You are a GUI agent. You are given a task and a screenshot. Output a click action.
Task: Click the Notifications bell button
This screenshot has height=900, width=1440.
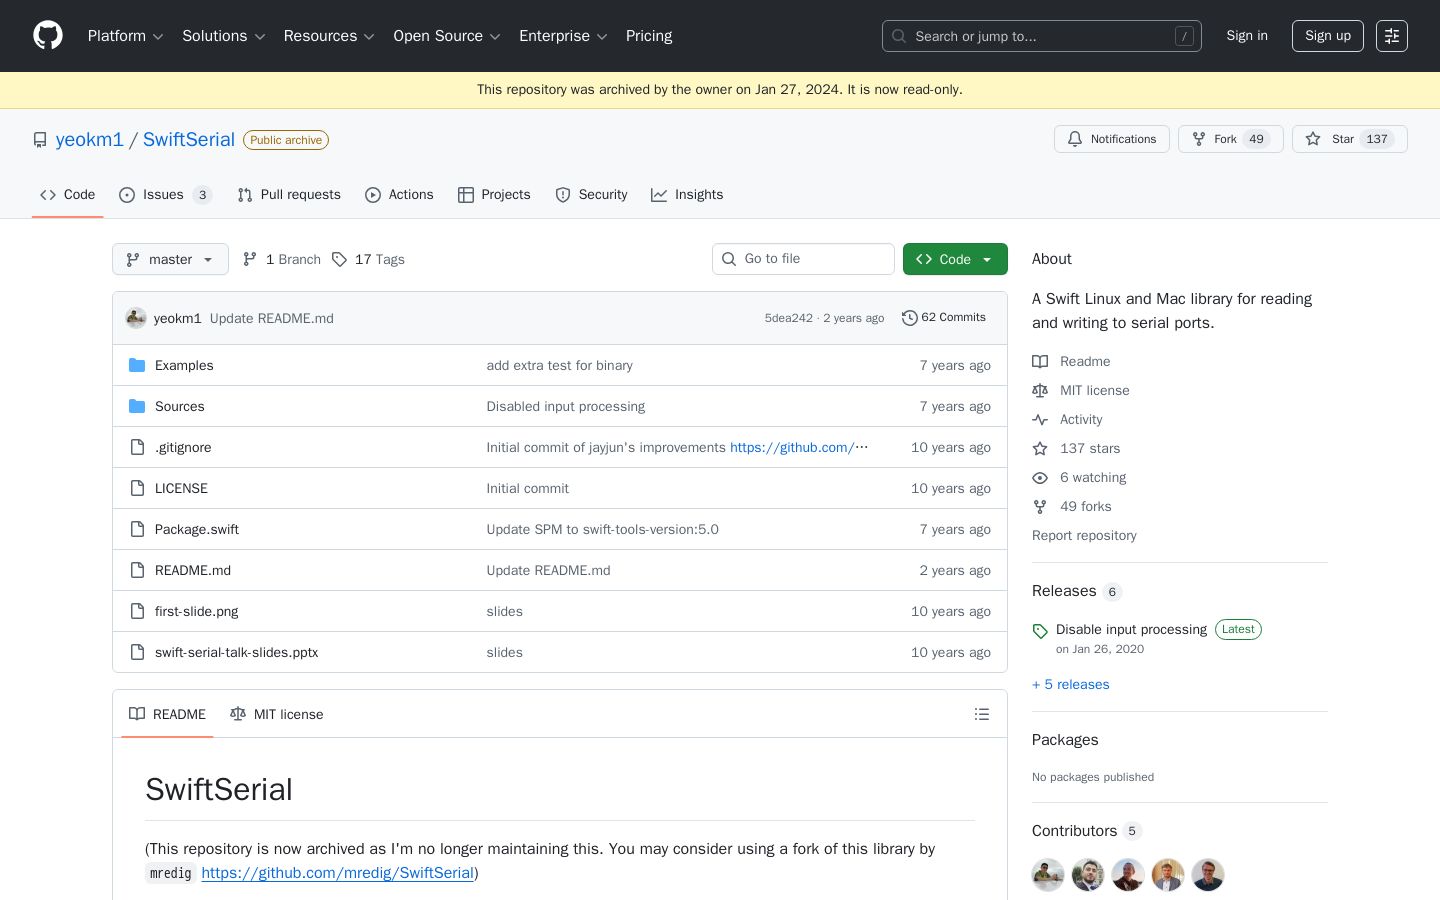pos(1112,139)
